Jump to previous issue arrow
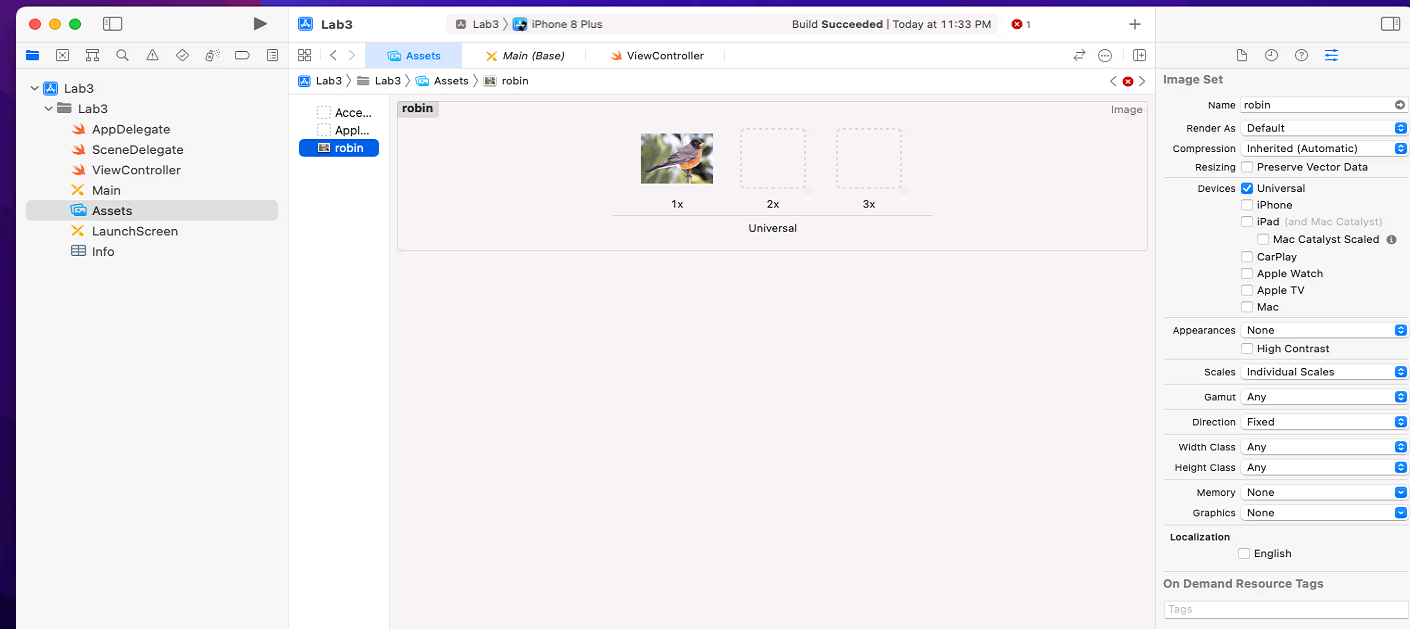The width and height of the screenshot is (1410, 629). click(x=1113, y=81)
